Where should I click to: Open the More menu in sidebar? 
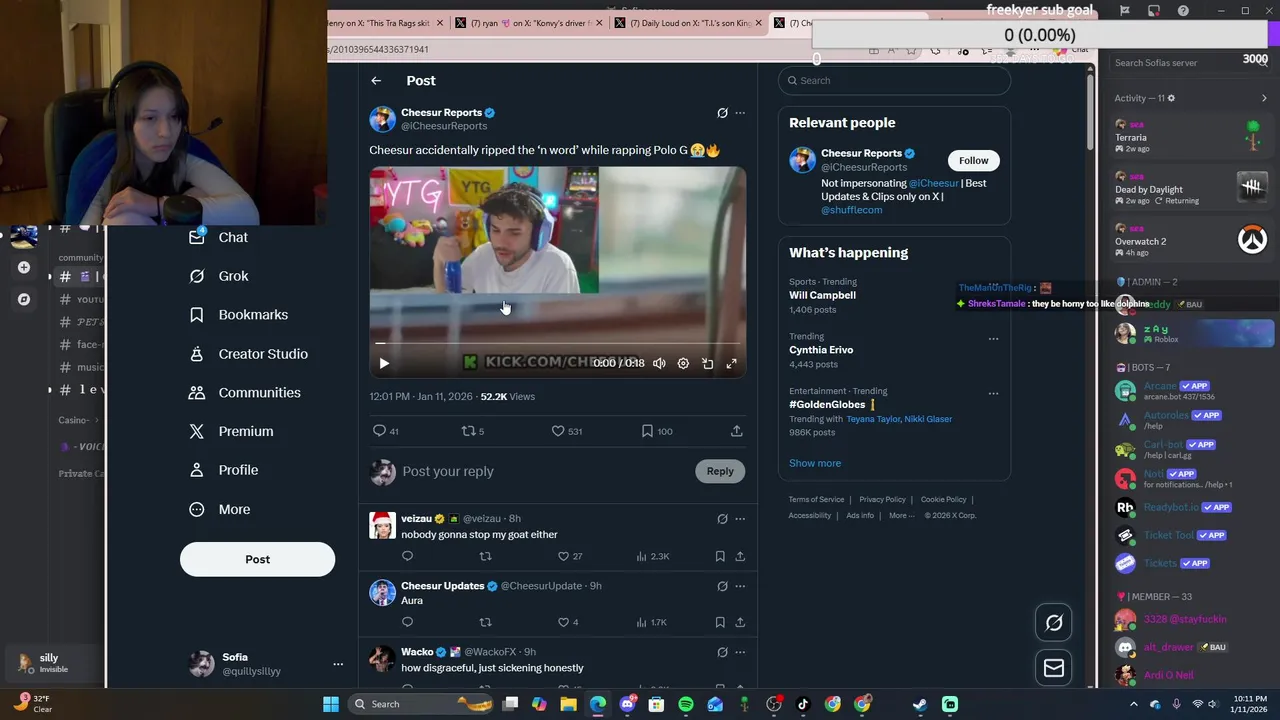pyautogui.click(x=219, y=509)
